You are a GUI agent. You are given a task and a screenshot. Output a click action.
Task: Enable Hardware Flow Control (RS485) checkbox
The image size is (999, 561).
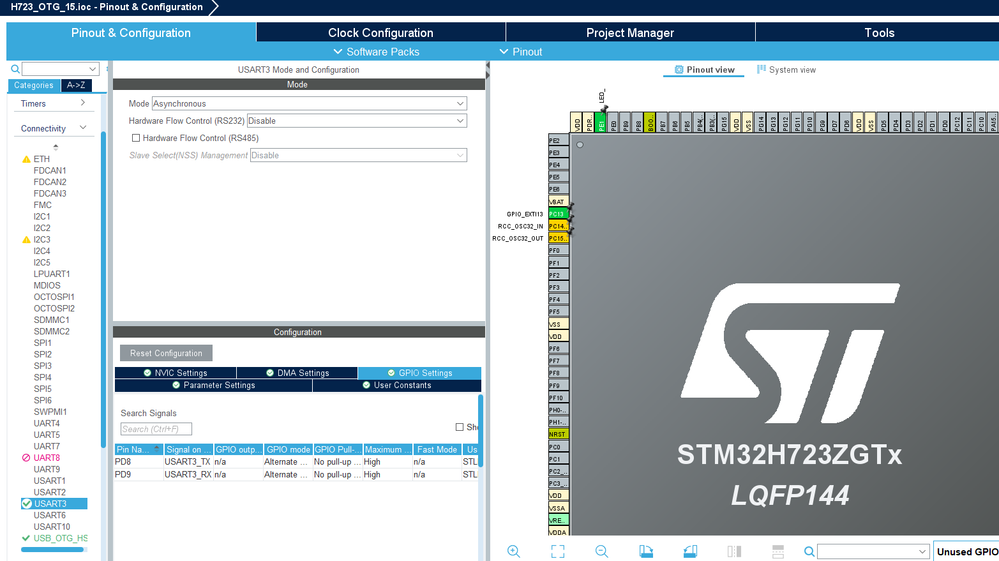pyautogui.click(x=136, y=138)
